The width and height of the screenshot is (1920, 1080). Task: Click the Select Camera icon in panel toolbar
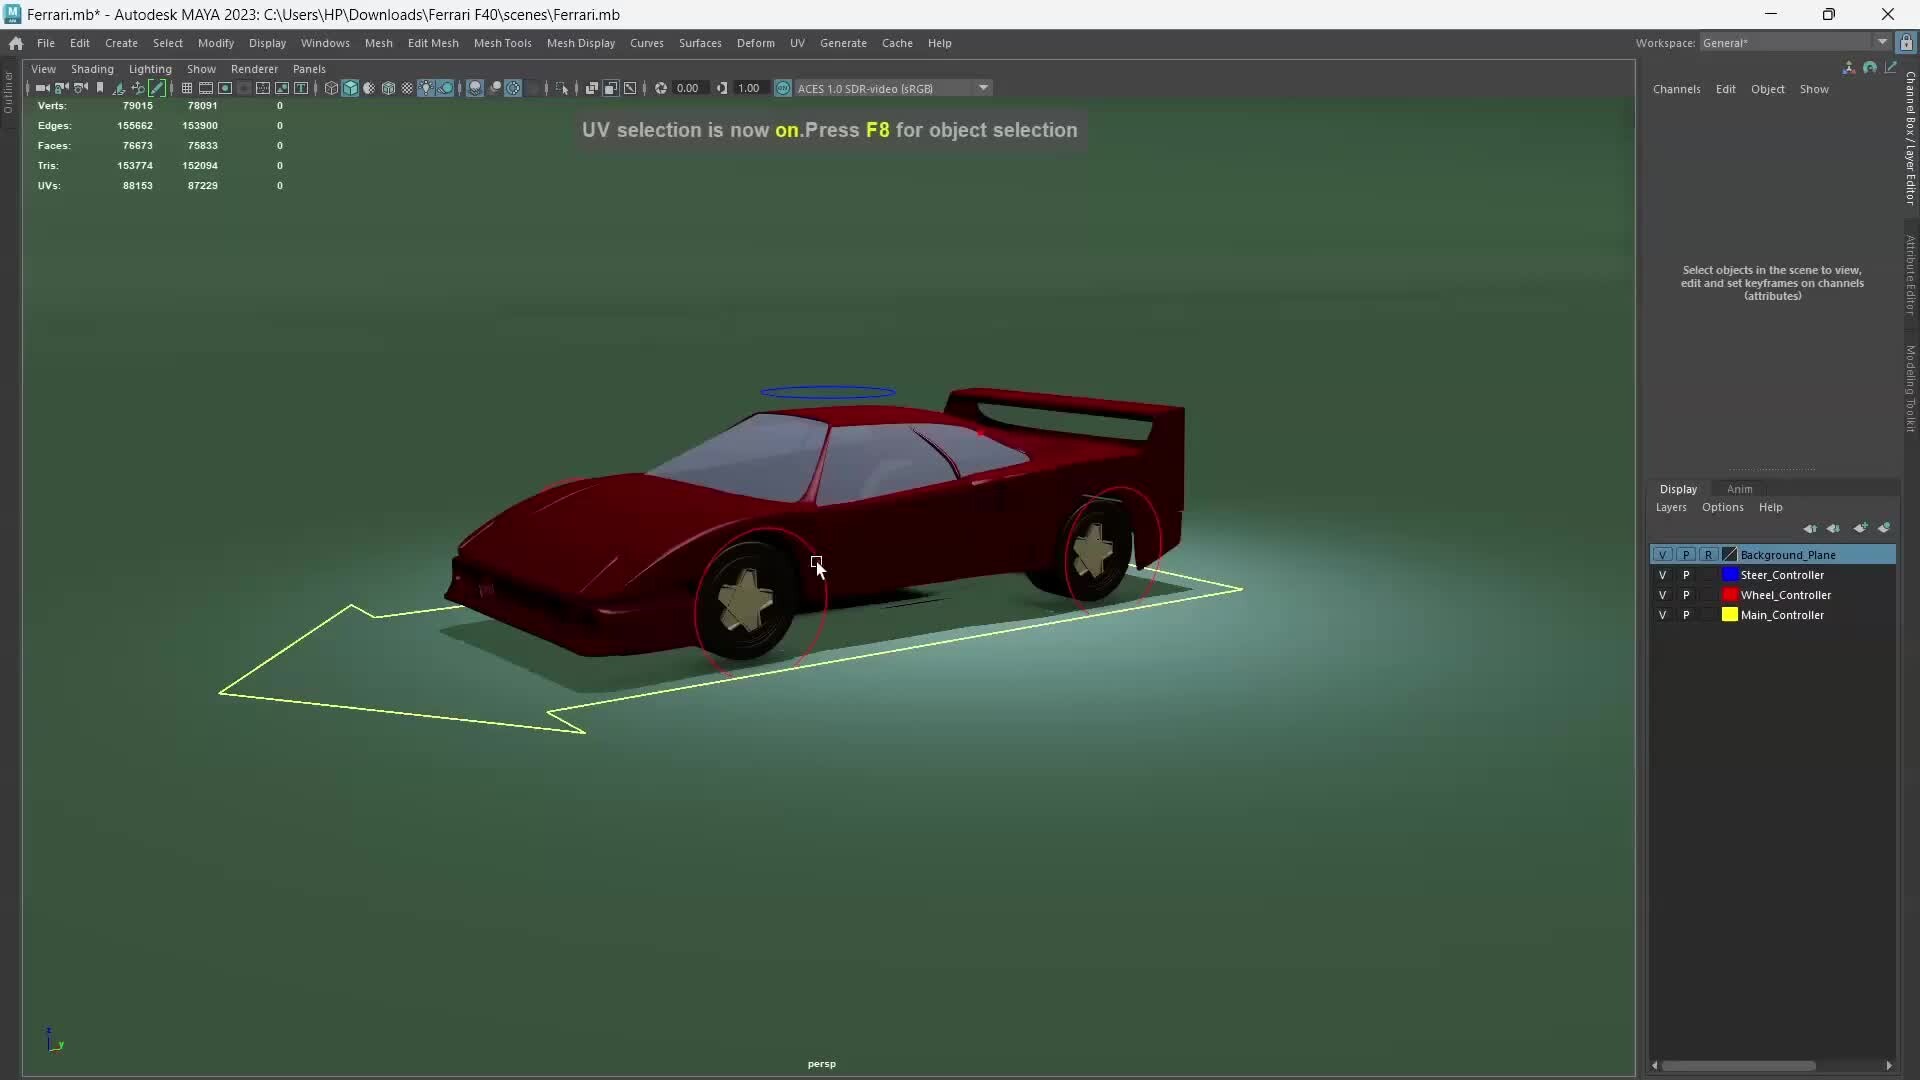click(42, 88)
